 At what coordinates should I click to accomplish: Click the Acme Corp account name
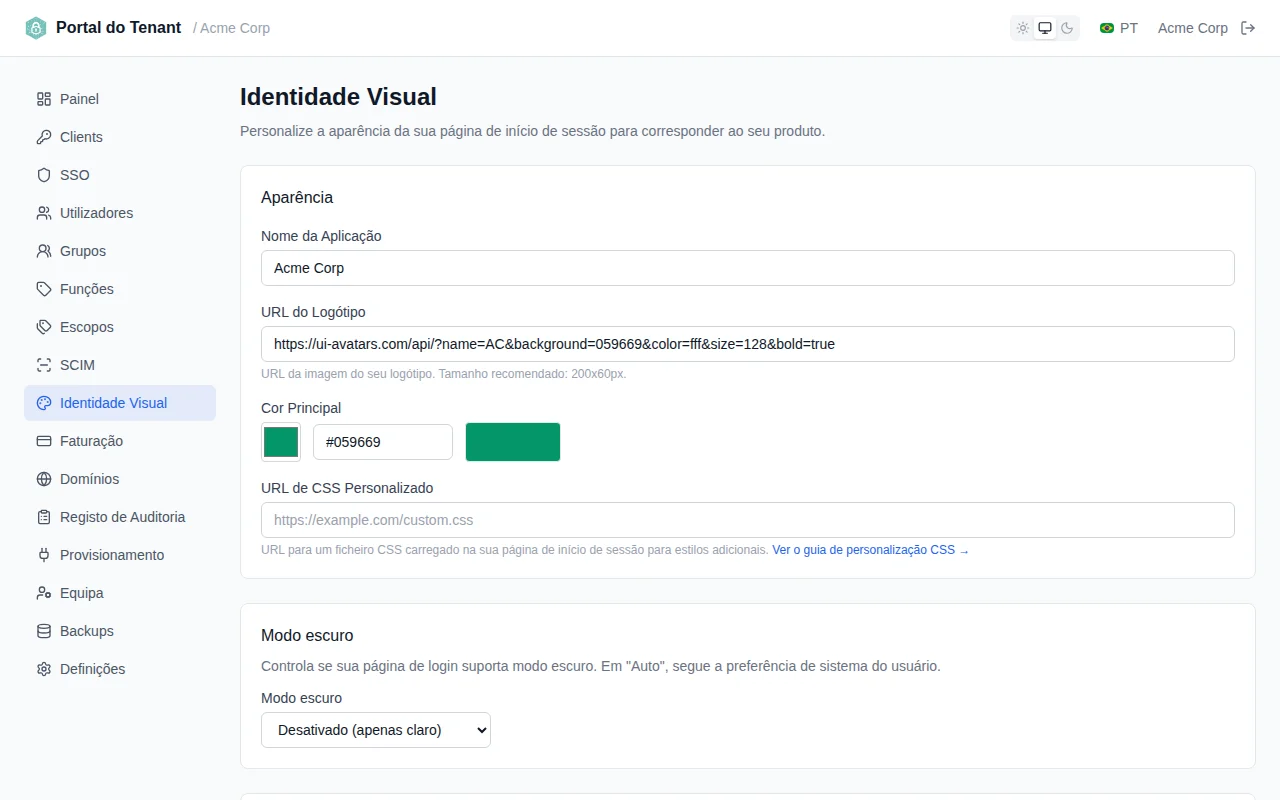point(1193,28)
